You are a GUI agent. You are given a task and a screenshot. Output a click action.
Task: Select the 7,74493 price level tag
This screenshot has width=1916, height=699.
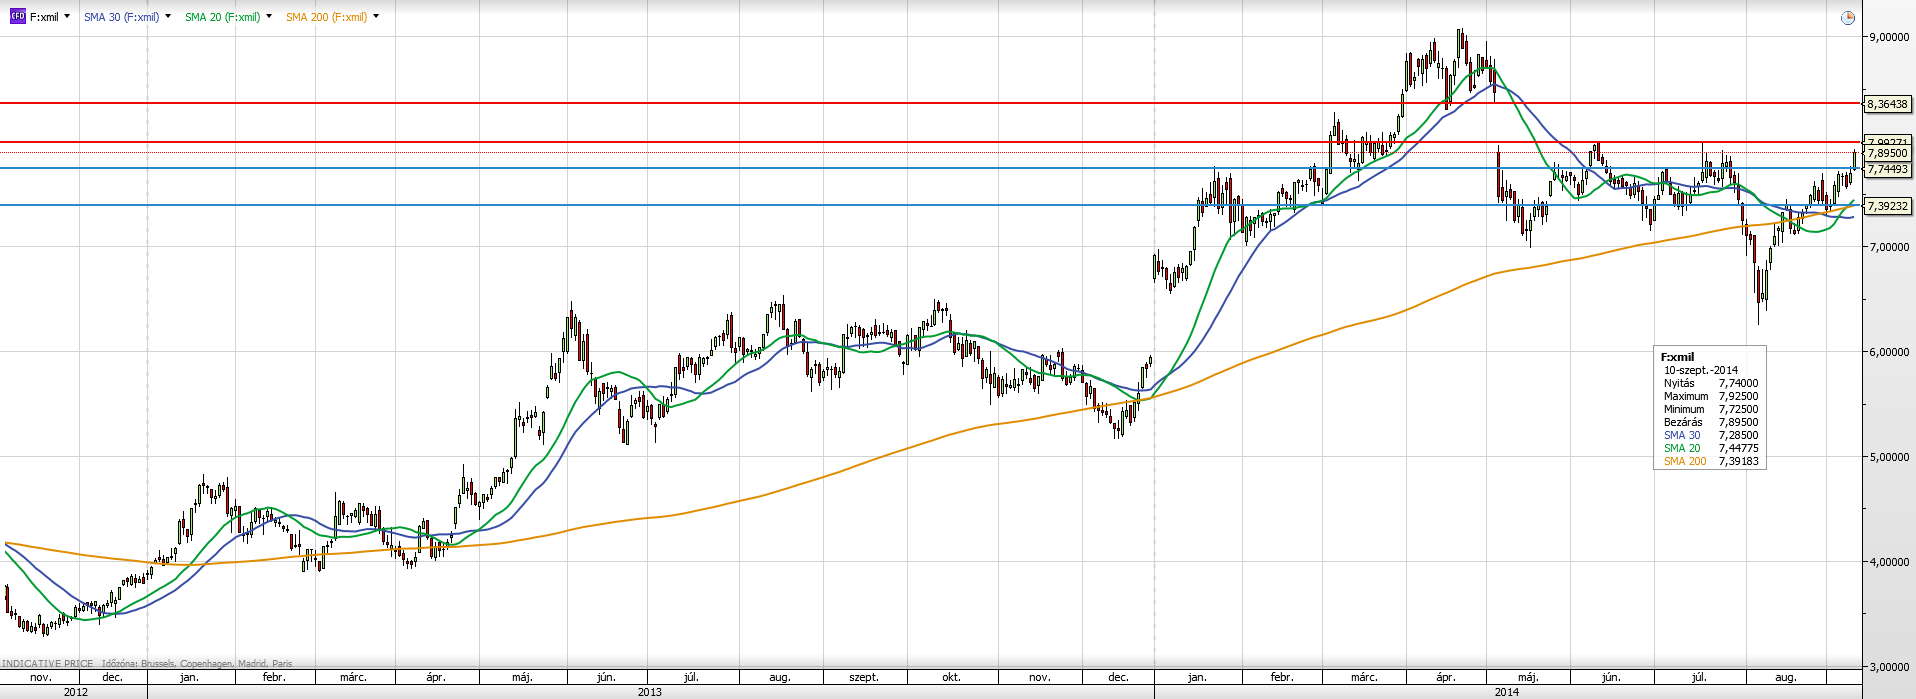pyautogui.click(x=1887, y=169)
